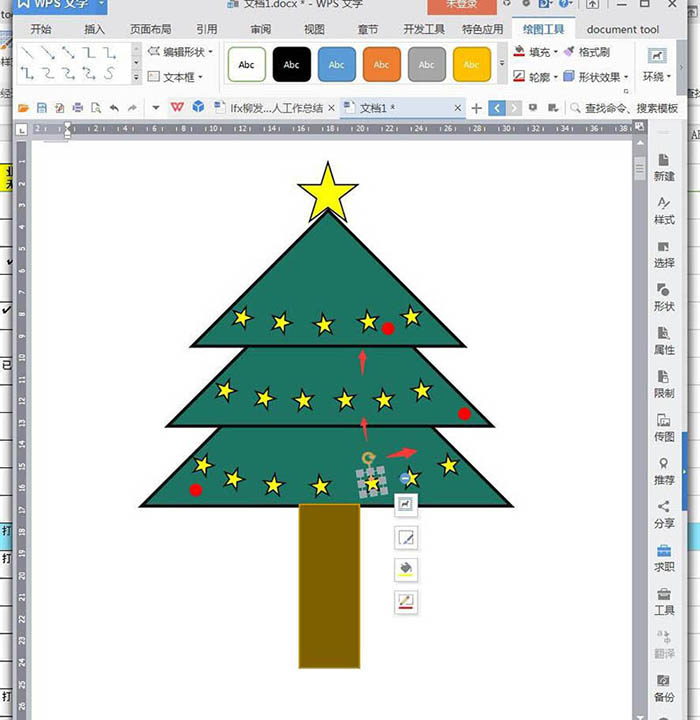Open 样式 in the right sidebar
Image resolution: width=700 pixels, height=720 pixels.
tap(664, 211)
